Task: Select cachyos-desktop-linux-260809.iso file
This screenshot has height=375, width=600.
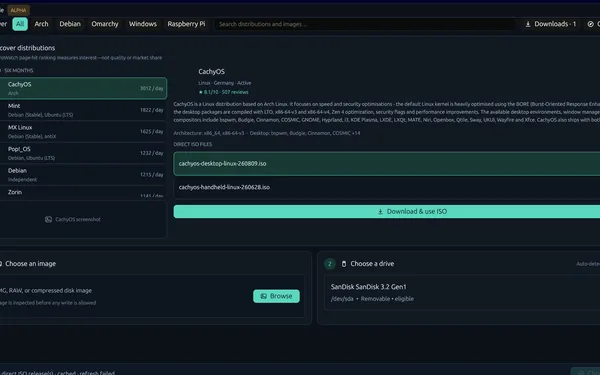Action: click(386, 164)
